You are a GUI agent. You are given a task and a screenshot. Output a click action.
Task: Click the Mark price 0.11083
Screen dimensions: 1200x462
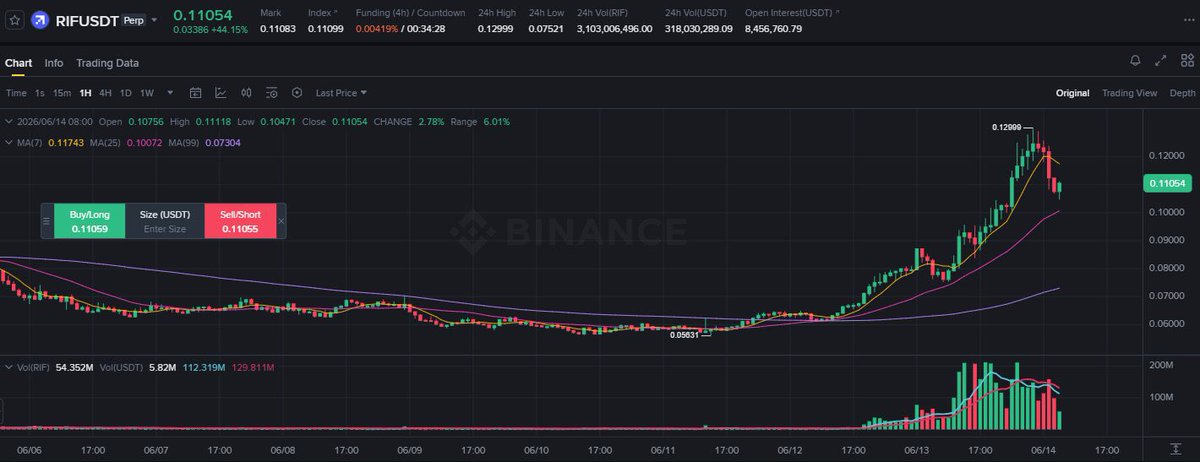click(277, 28)
